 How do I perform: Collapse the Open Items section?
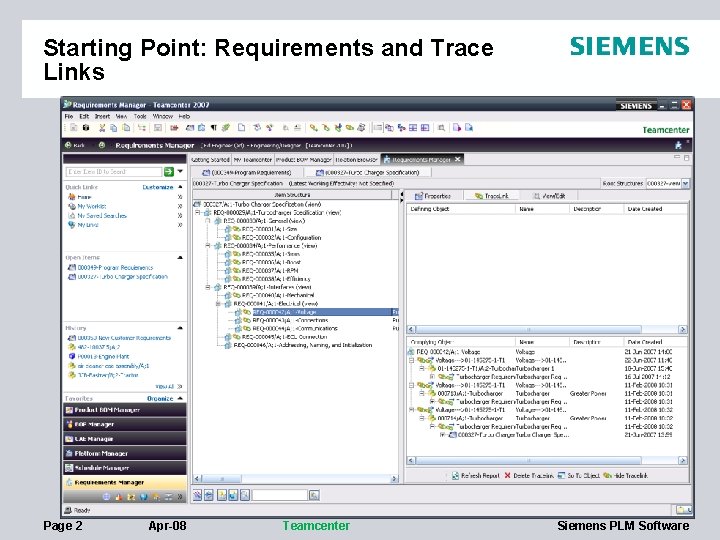click(x=180, y=258)
